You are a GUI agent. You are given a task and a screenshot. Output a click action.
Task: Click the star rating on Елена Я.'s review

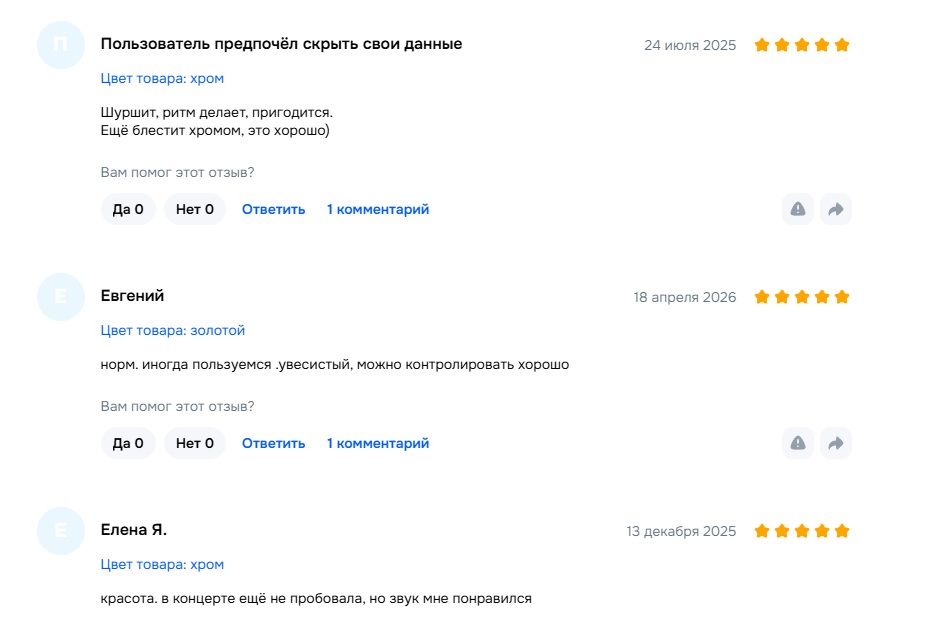coord(802,531)
